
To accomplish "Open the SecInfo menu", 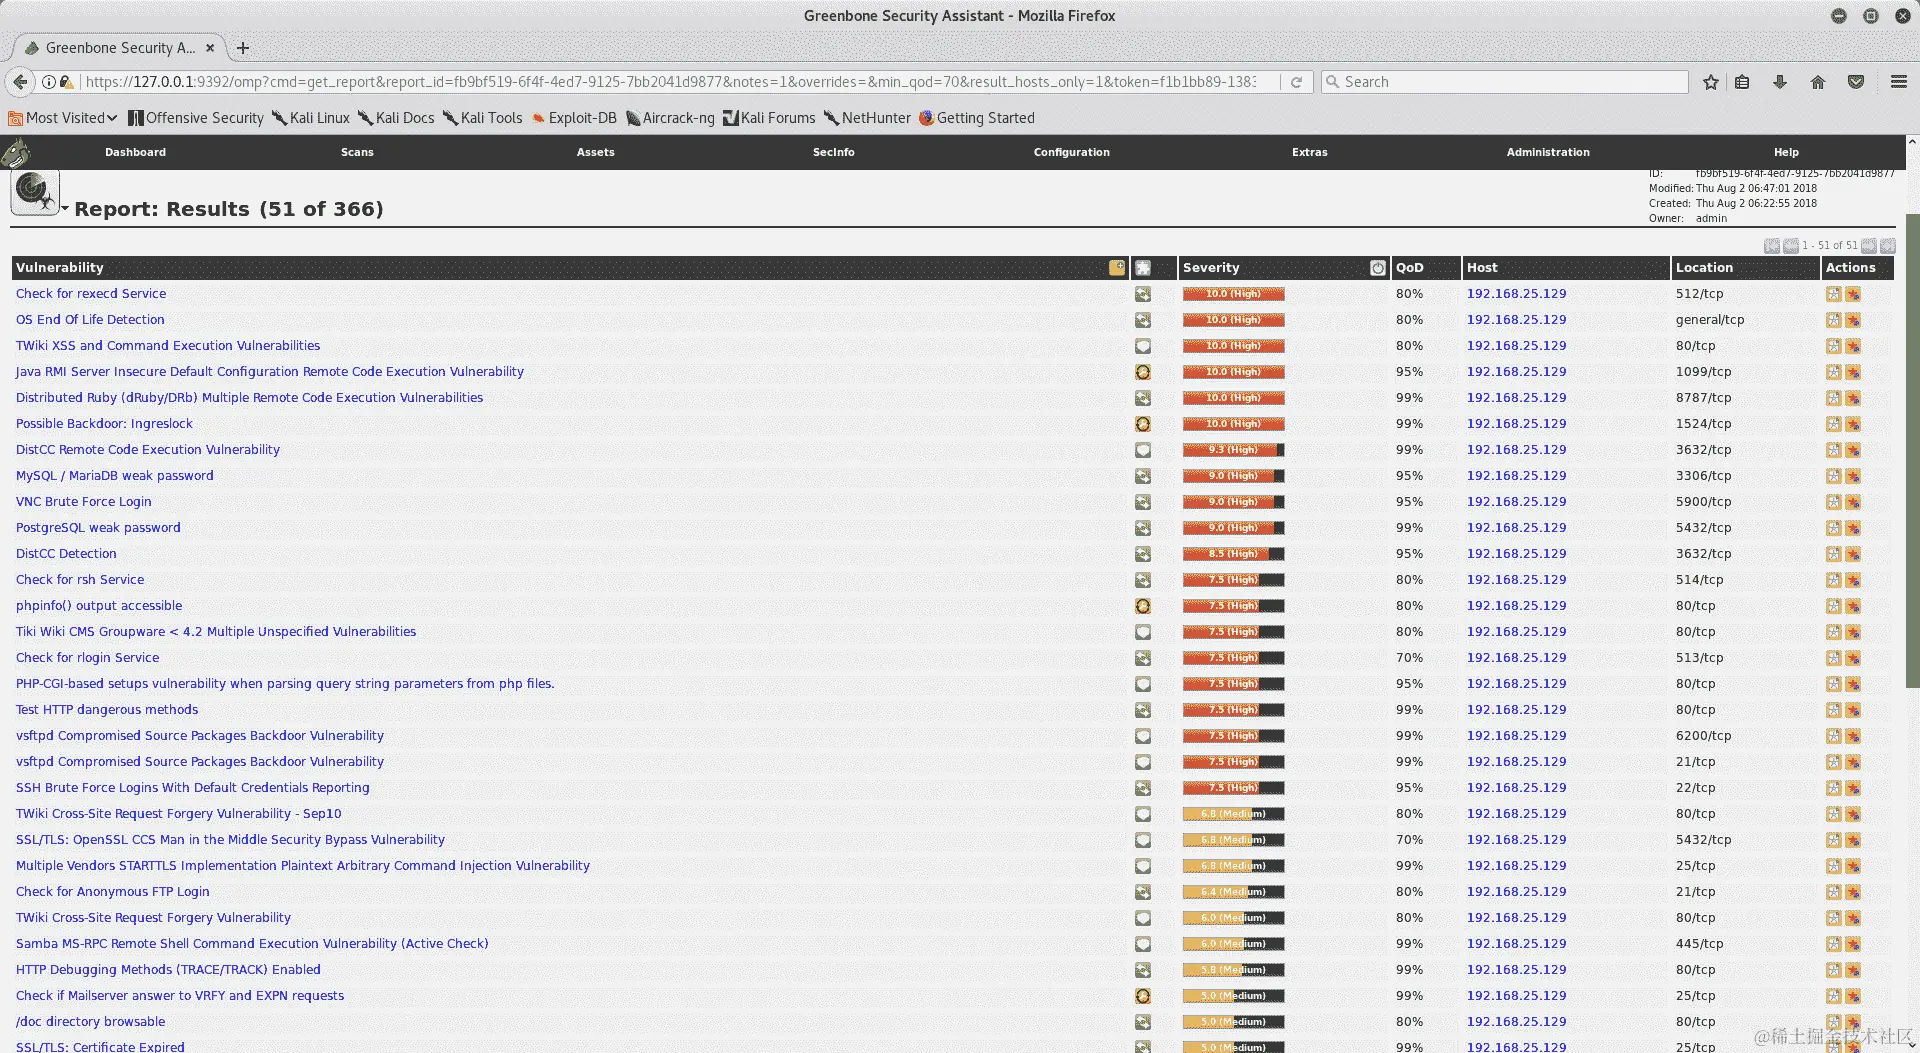I will 833,152.
